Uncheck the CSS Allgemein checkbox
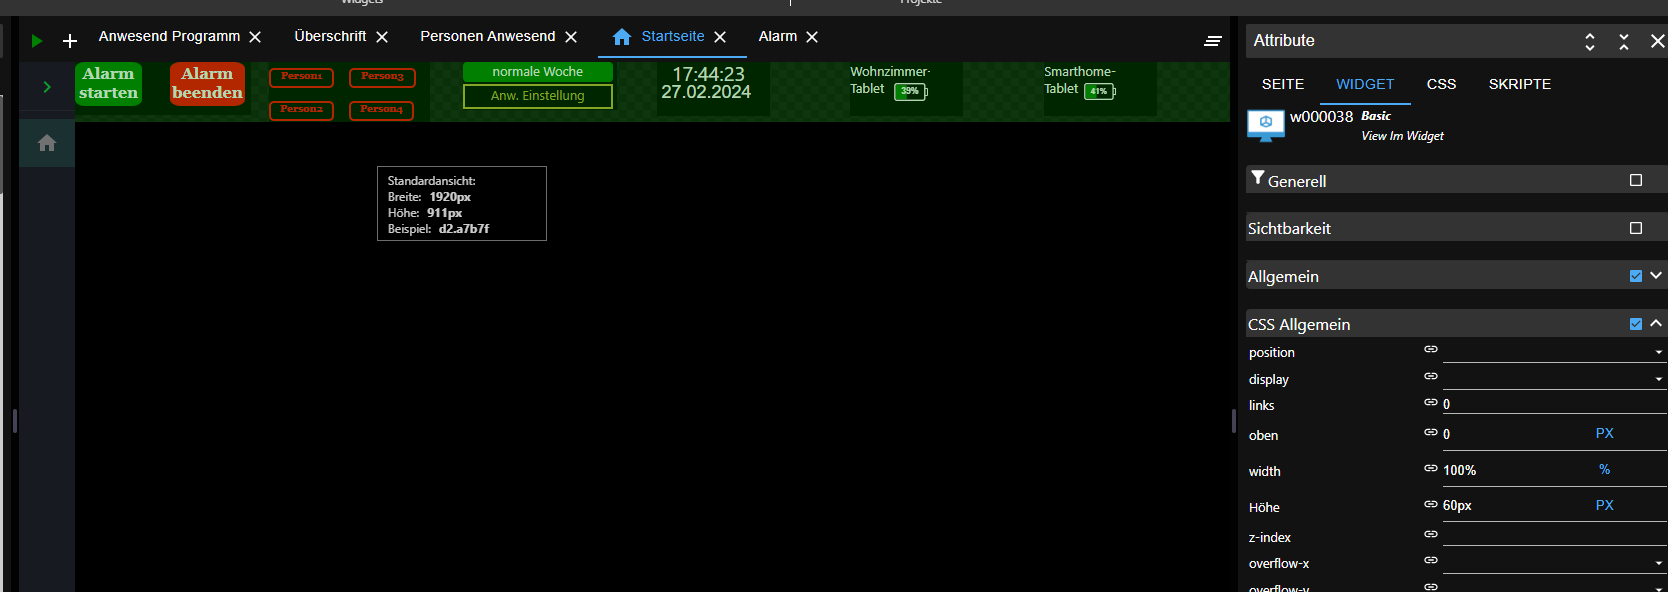The image size is (1668, 592). [1636, 324]
